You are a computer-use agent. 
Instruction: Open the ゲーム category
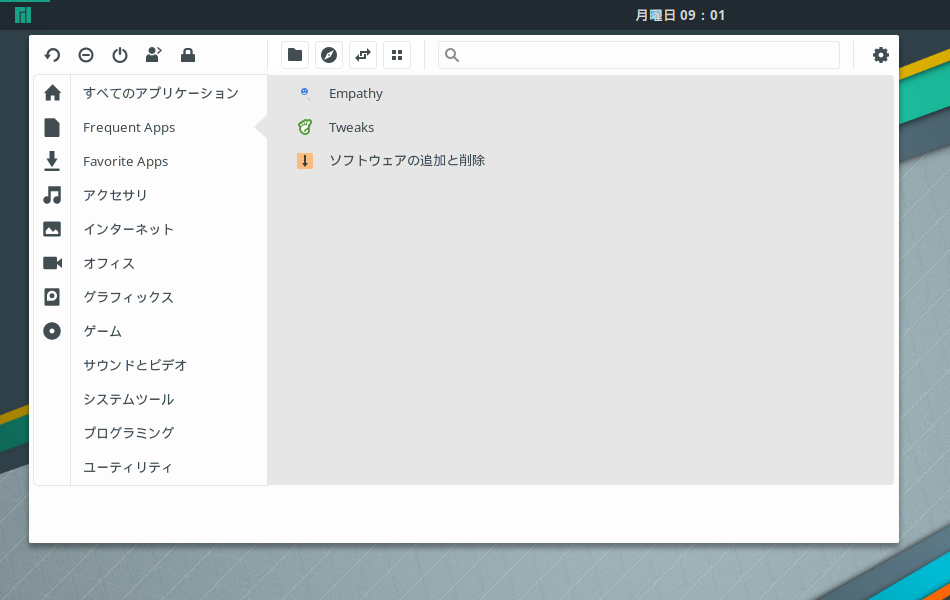(102, 331)
